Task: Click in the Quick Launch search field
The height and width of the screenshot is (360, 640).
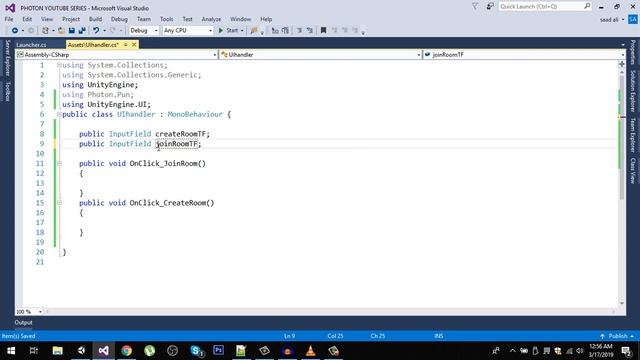Action: (544, 7)
